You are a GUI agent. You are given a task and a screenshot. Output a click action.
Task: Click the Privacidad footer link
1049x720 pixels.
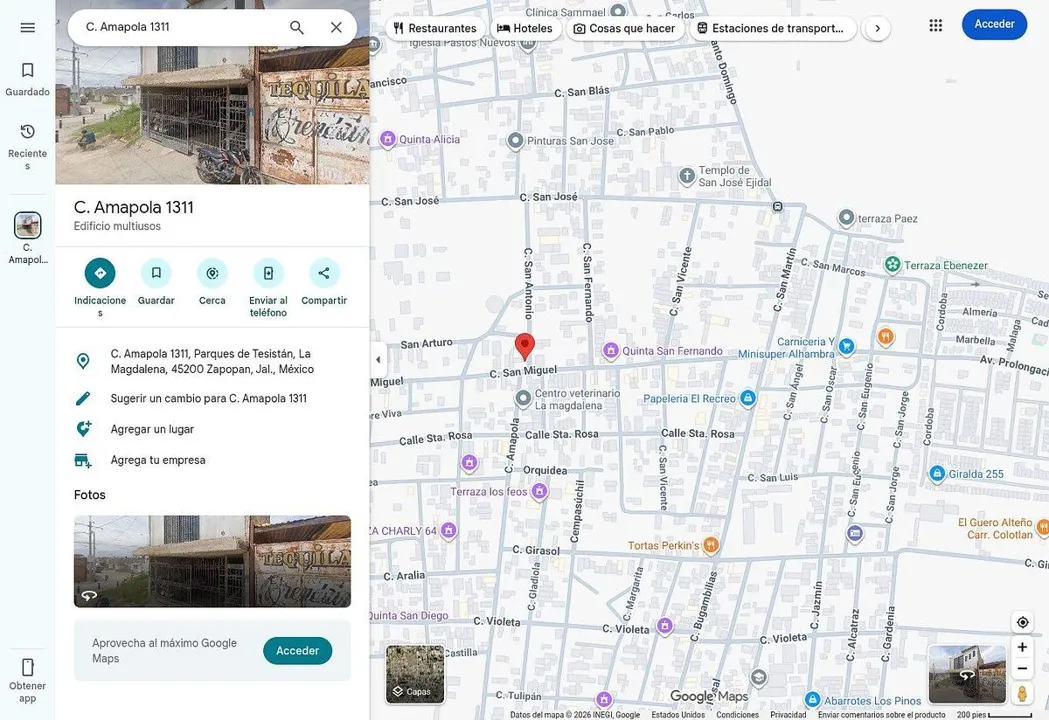[788, 715]
